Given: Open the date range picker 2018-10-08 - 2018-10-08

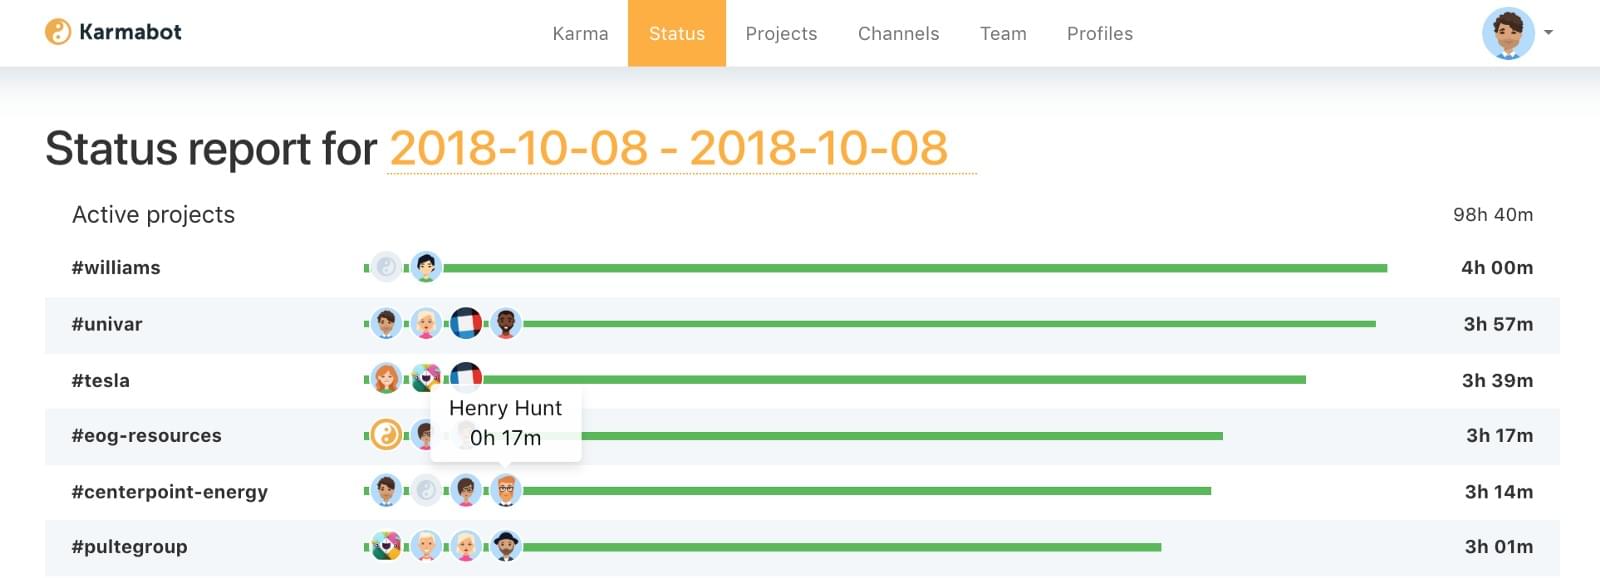Looking at the screenshot, I should (668, 148).
